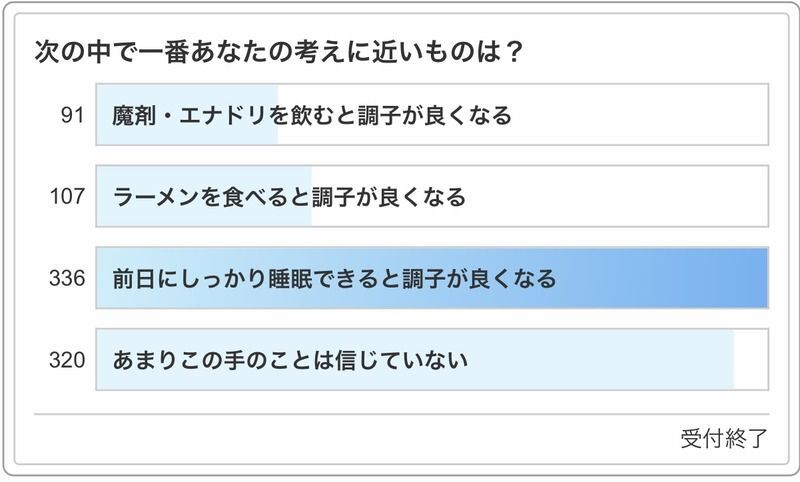Click the empty right part of the ラーメン bar
800x482 pixels.
(640, 196)
